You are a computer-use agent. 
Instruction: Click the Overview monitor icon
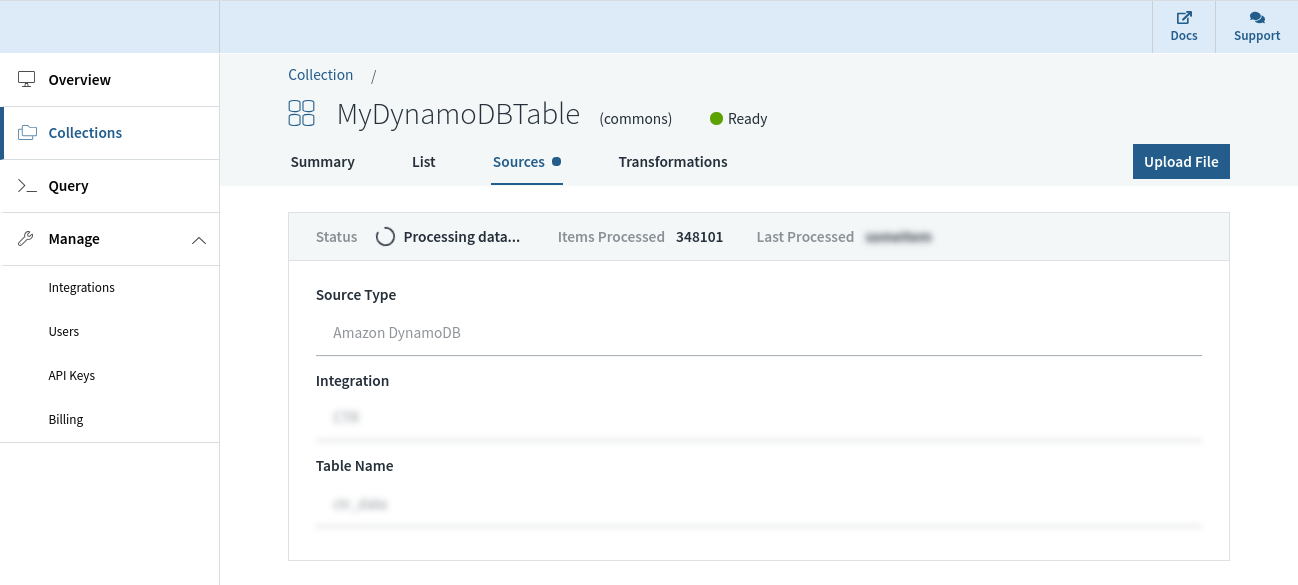pos(27,80)
